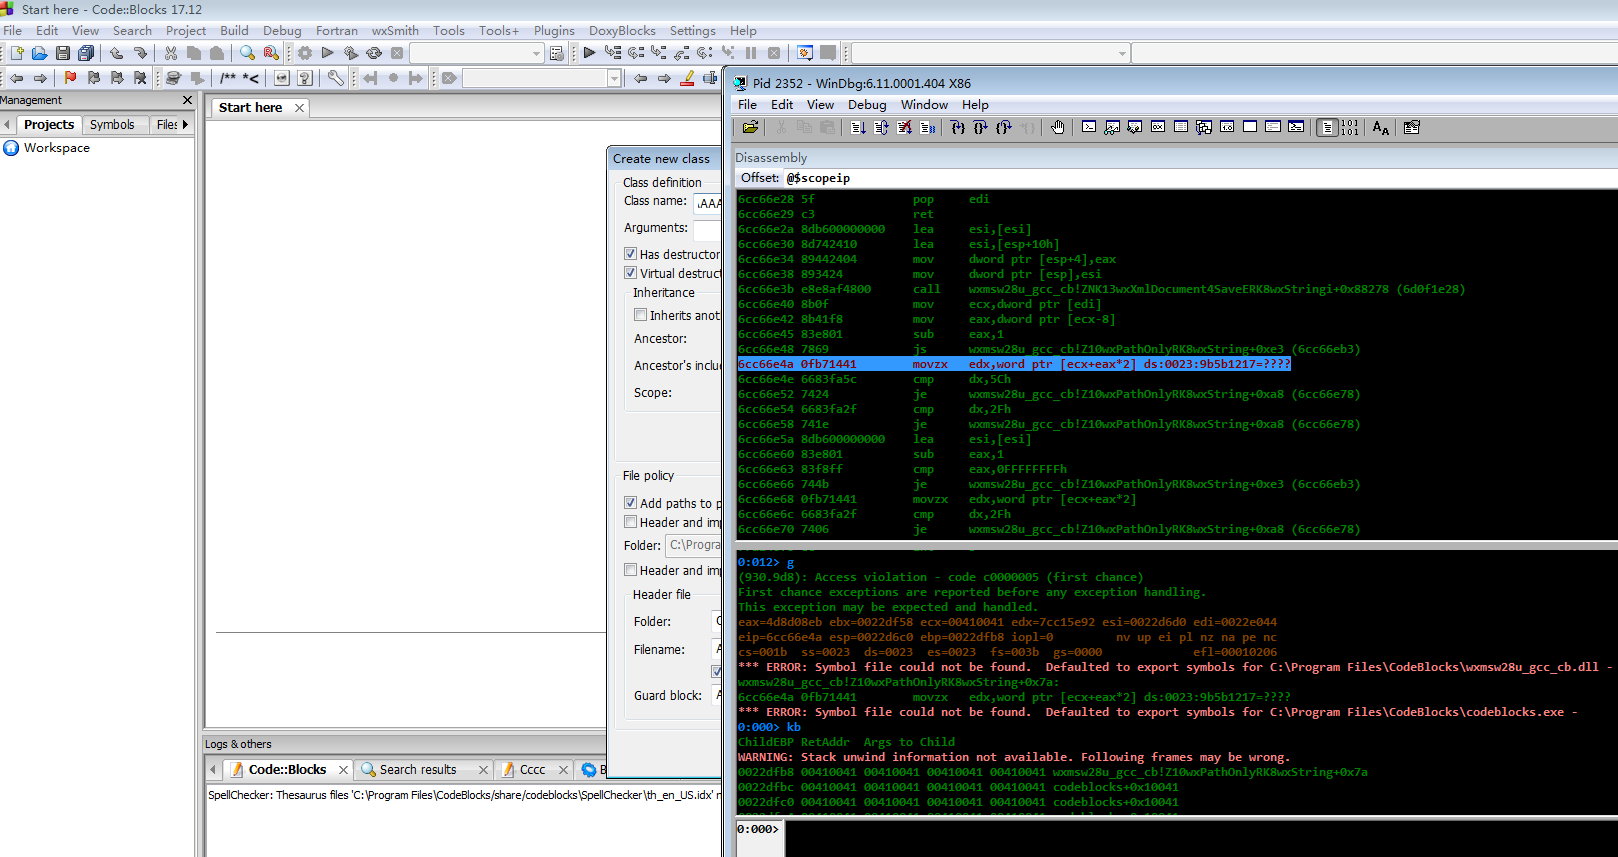
Task: Open file with the folder icon in Code::Blocks
Action: click(x=39, y=53)
